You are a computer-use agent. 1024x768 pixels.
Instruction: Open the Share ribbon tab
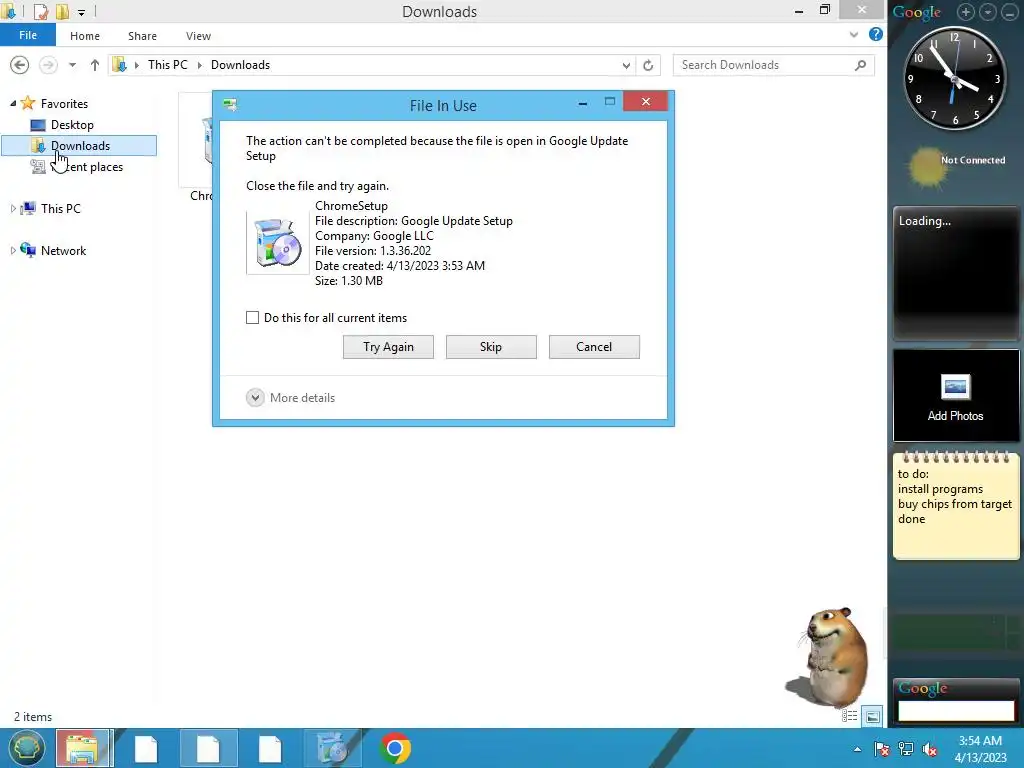tap(142, 36)
